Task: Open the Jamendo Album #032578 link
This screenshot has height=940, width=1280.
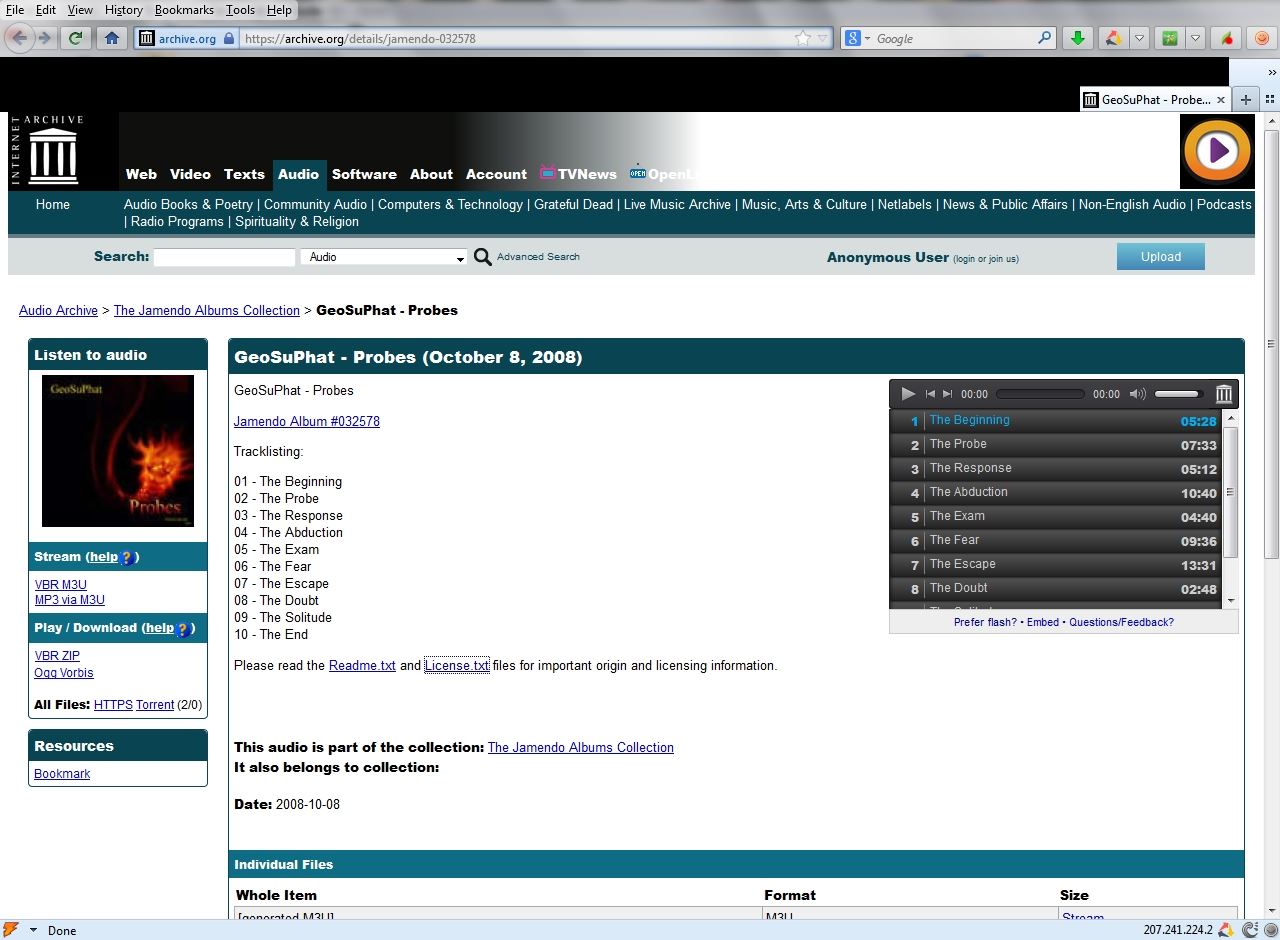Action: [x=307, y=422]
